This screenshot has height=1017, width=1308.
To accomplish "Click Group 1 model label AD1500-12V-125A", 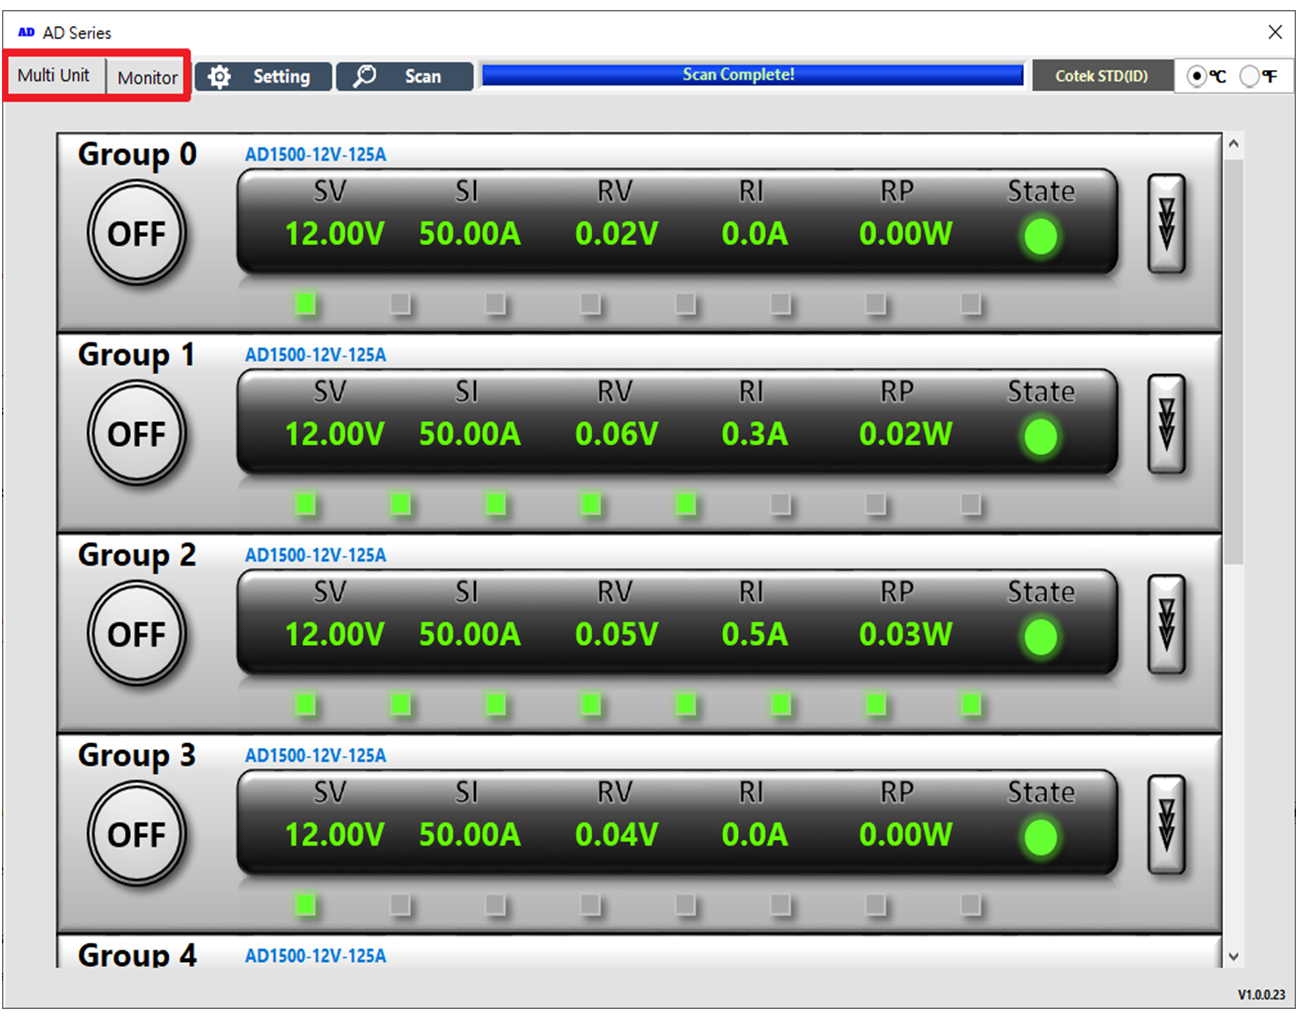I will (x=315, y=354).
